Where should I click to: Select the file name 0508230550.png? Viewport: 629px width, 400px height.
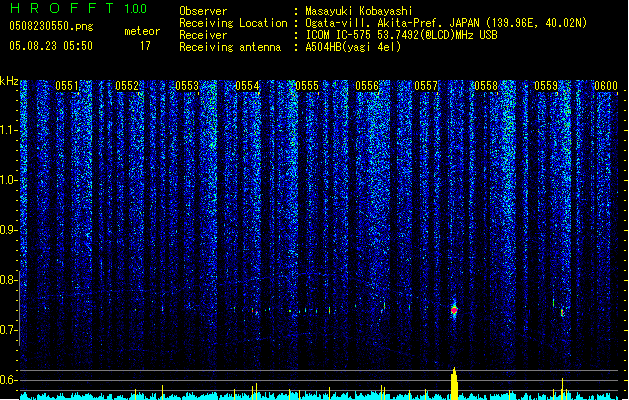click(51, 26)
